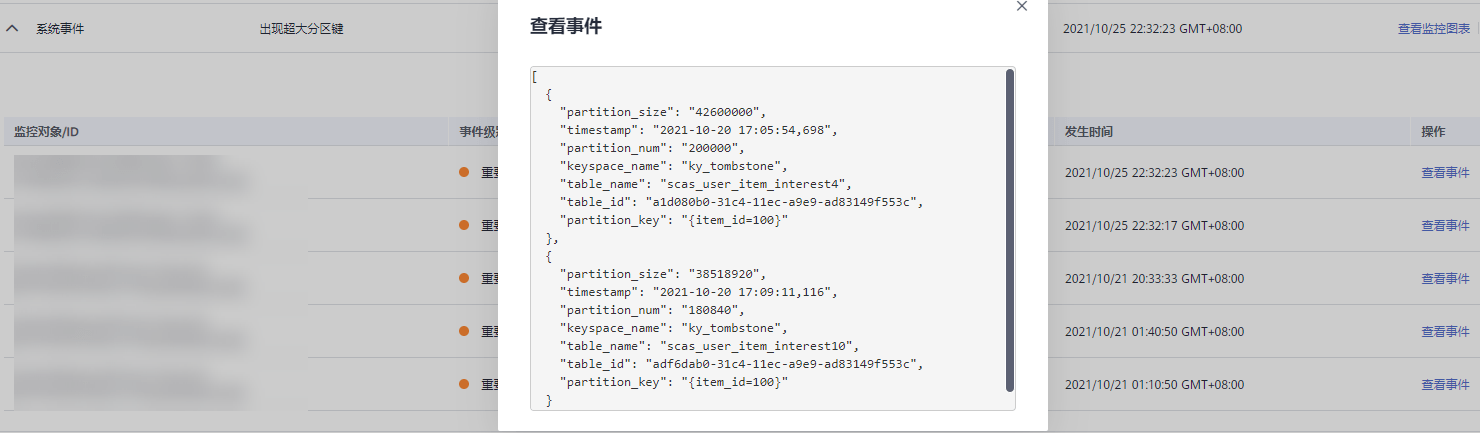This screenshot has width=1480, height=433.
Task: Click the 发生时间 column header
Action: (x=1088, y=132)
